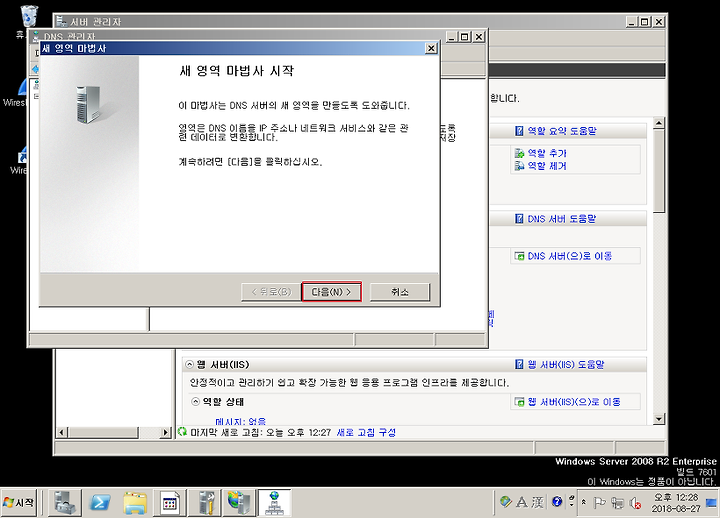Collapse the 웹 서버(IIS) section chevron
Screen dimensions: 720x518
point(189,365)
